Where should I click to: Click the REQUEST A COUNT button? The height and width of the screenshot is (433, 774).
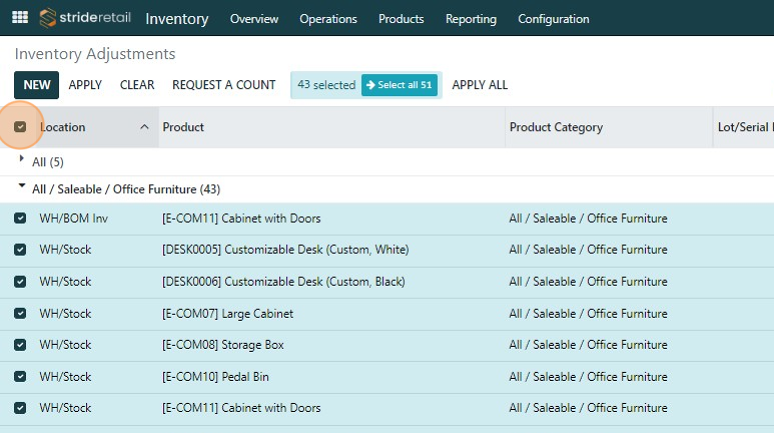tap(224, 85)
